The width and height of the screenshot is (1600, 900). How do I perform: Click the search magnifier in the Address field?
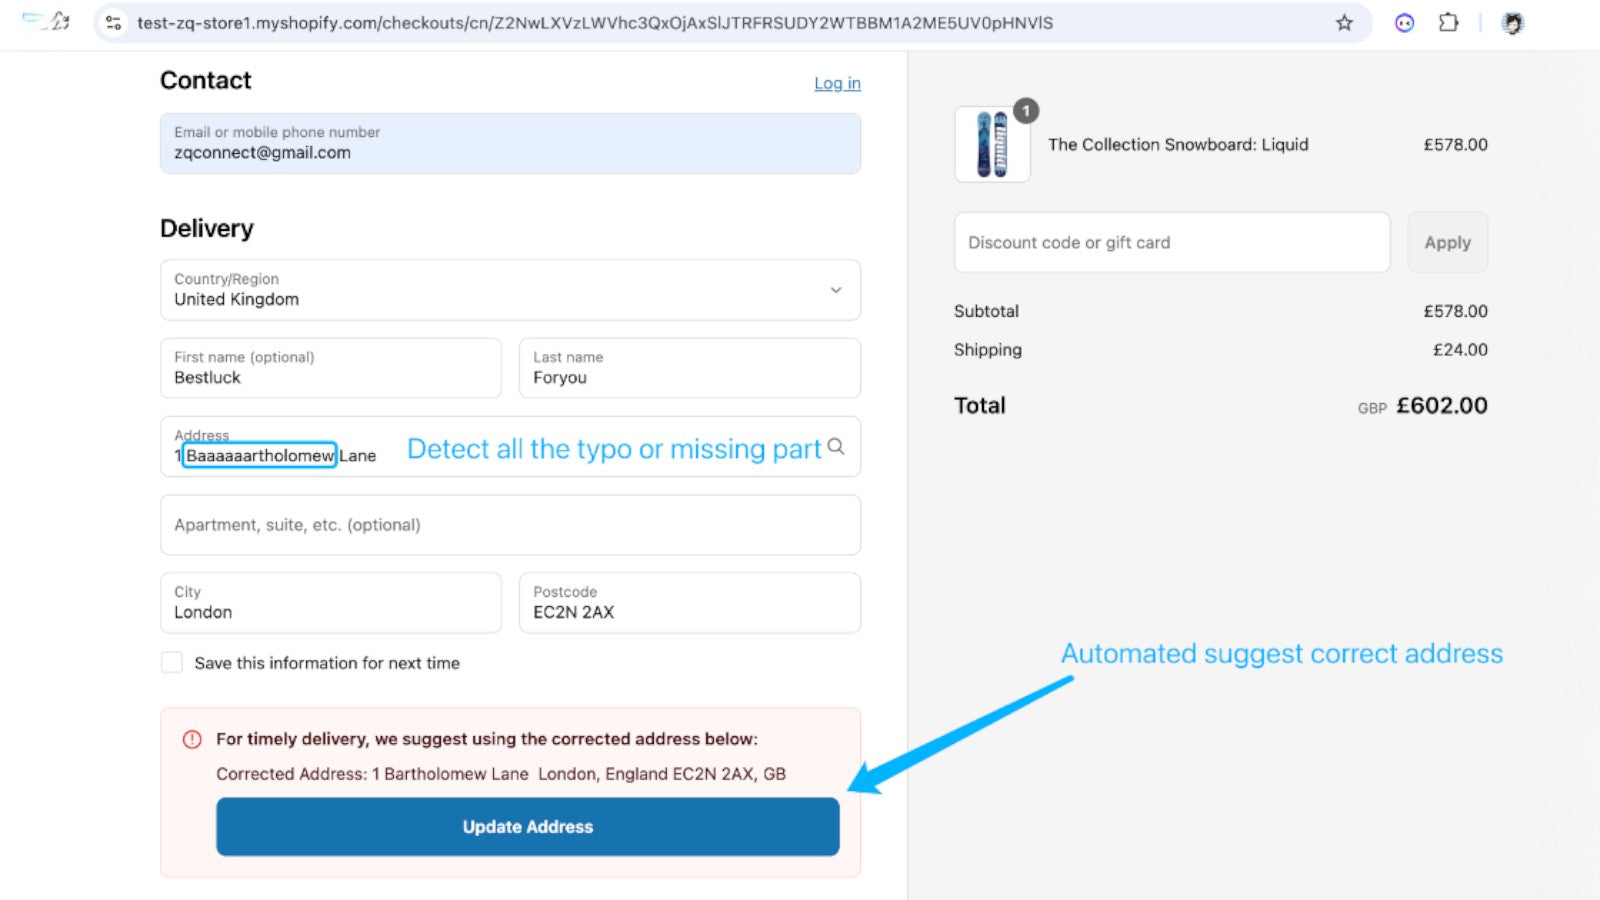[x=836, y=448]
